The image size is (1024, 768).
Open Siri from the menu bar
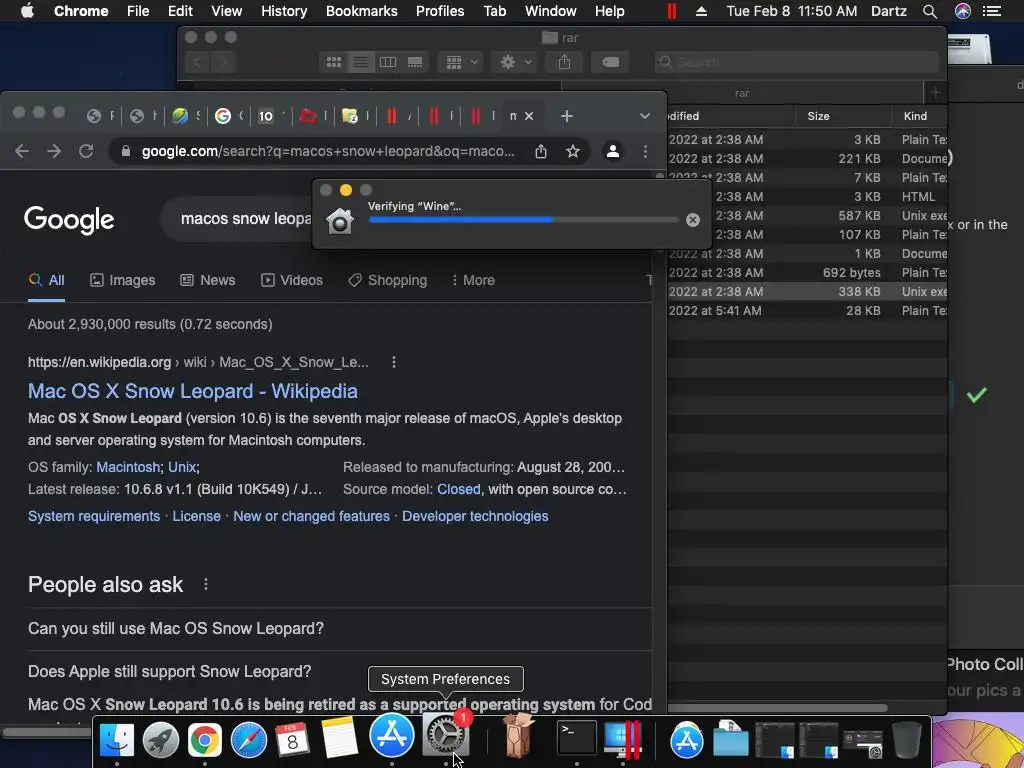tap(963, 11)
